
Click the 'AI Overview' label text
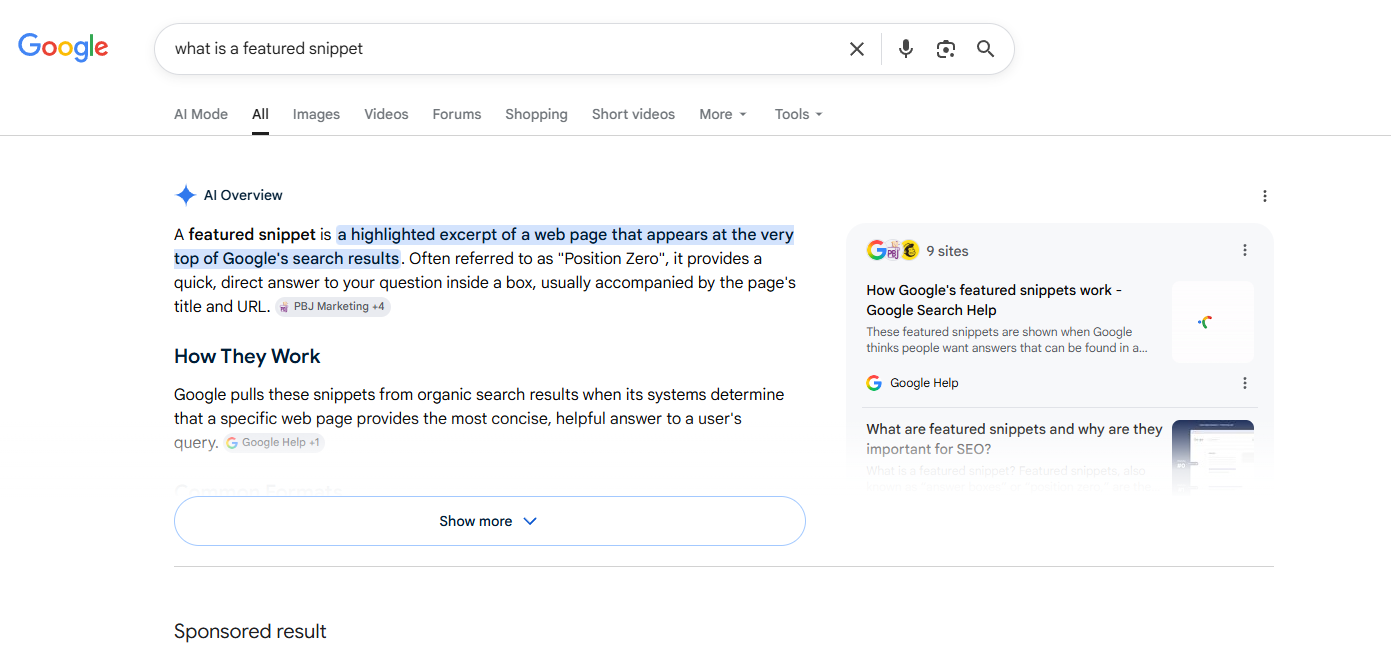(243, 195)
